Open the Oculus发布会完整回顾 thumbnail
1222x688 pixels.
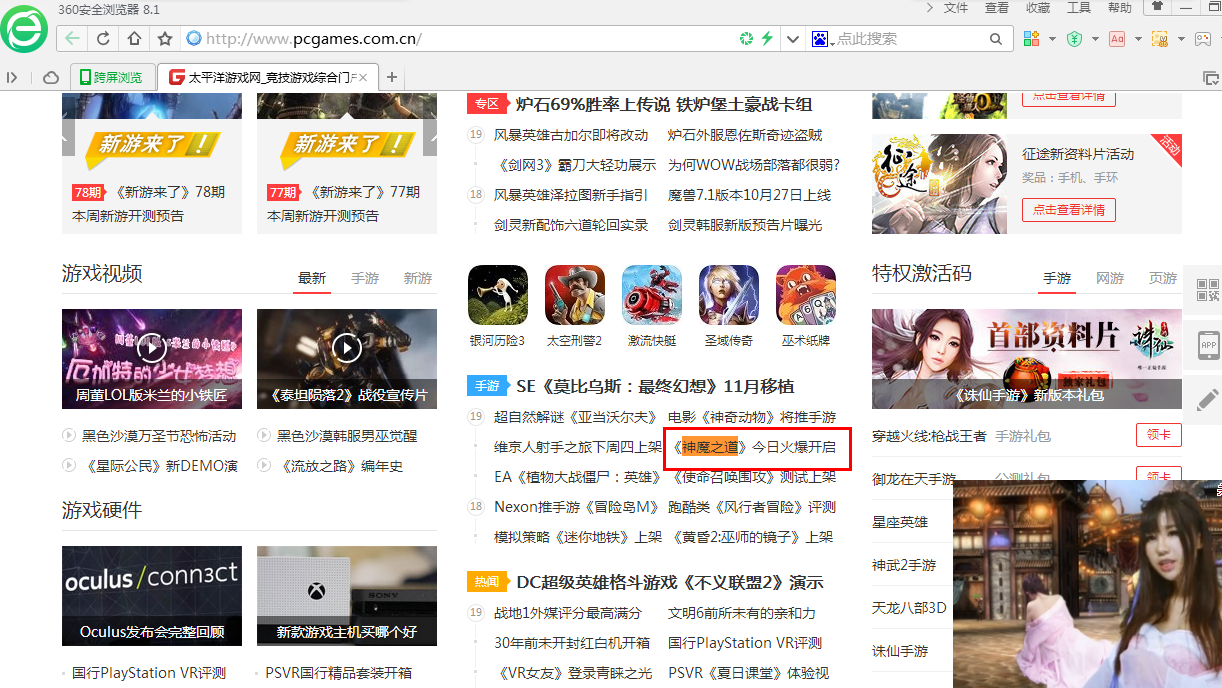(x=152, y=594)
